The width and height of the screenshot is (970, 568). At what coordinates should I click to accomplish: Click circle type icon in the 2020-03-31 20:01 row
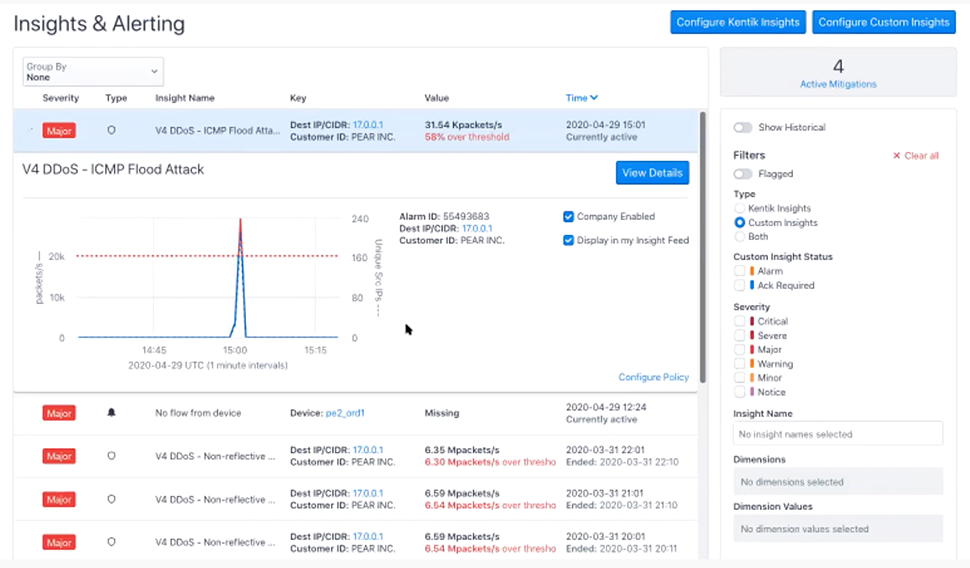(x=111, y=542)
